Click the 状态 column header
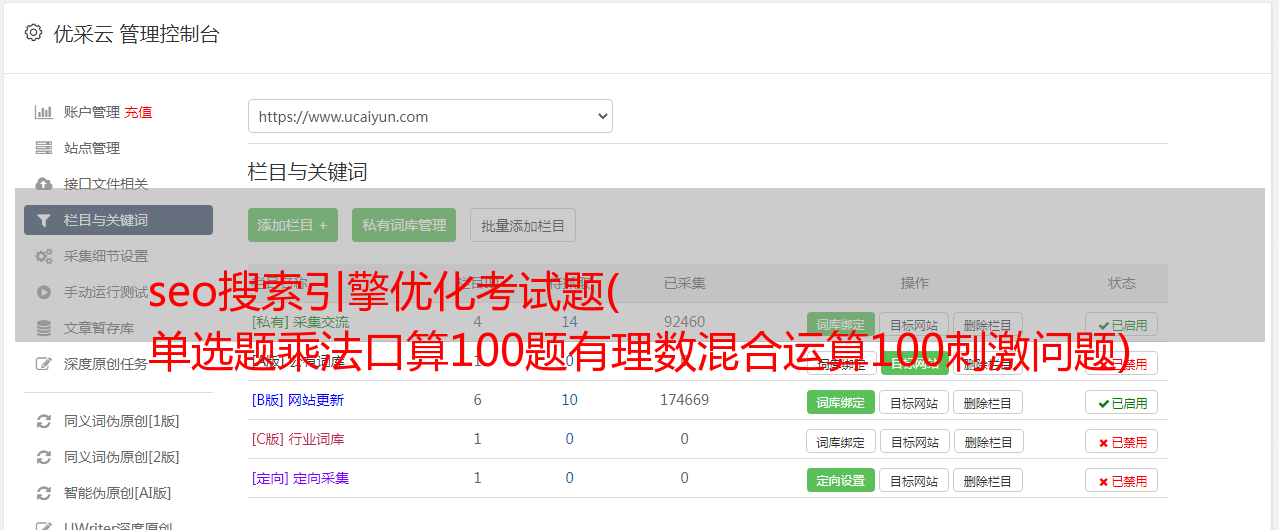Viewport: 1279px width, 530px height. [1122, 283]
